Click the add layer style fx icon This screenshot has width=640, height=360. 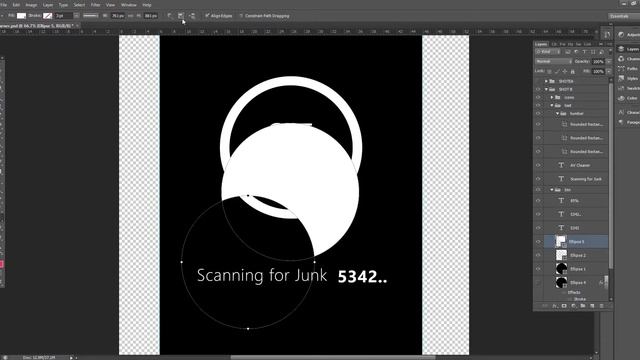[554, 306]
